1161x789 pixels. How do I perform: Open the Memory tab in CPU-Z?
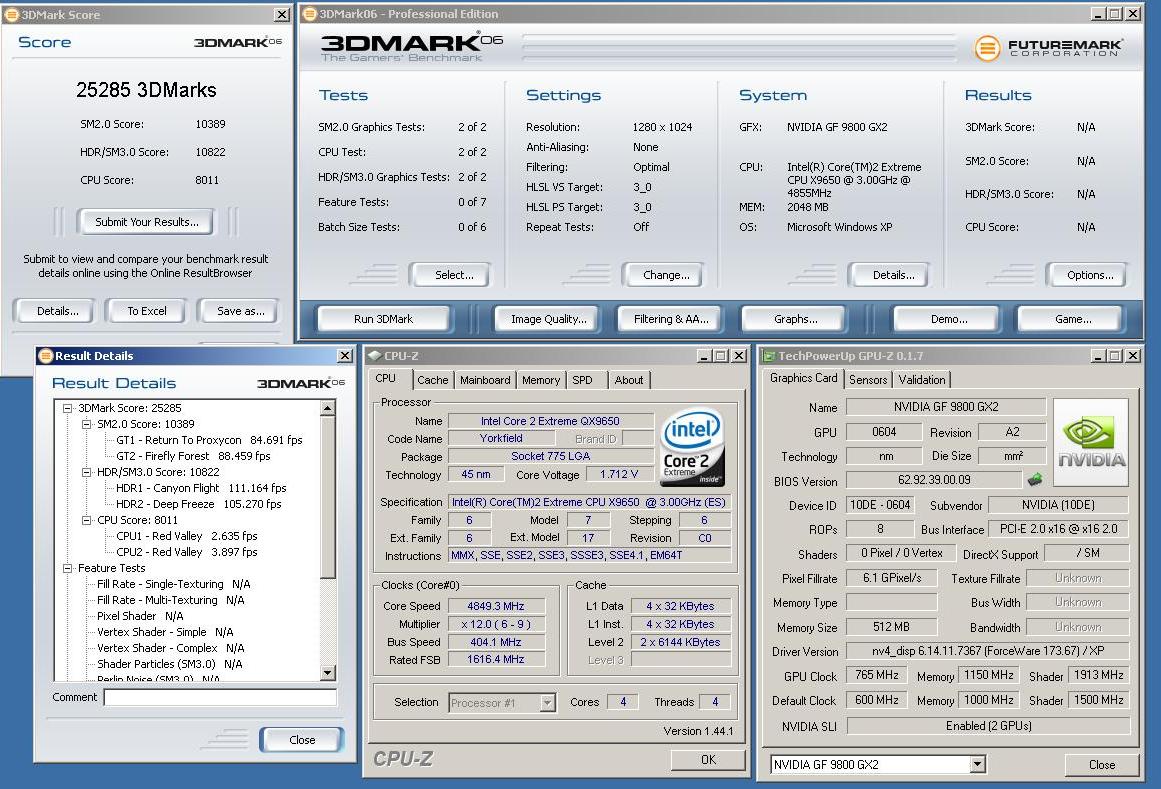coord(541,380)
